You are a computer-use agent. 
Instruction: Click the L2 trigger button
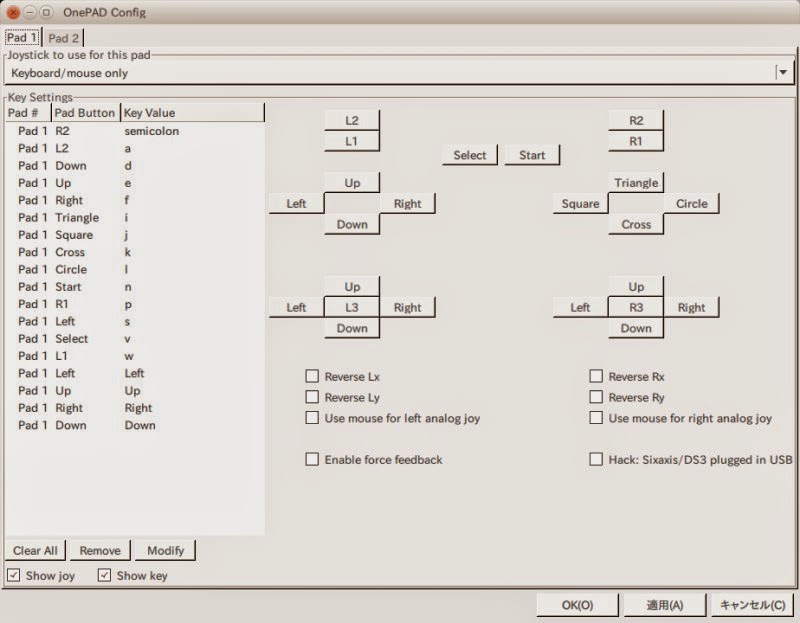352,120
